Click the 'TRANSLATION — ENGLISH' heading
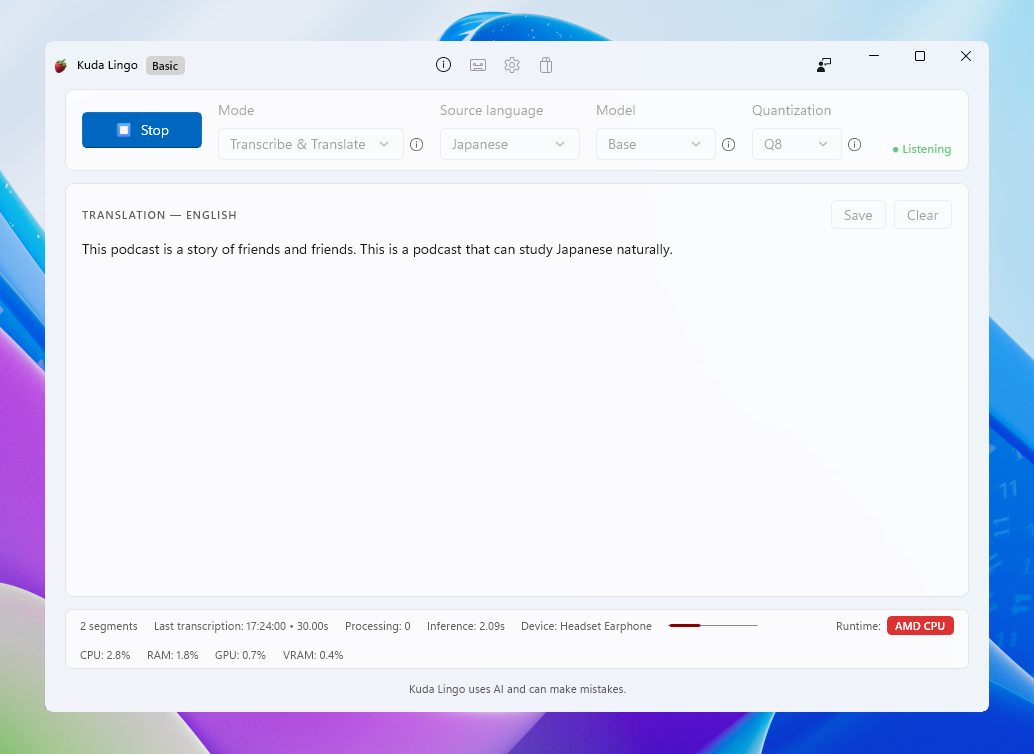1034x754 pixels. click(x=159, y=215)
